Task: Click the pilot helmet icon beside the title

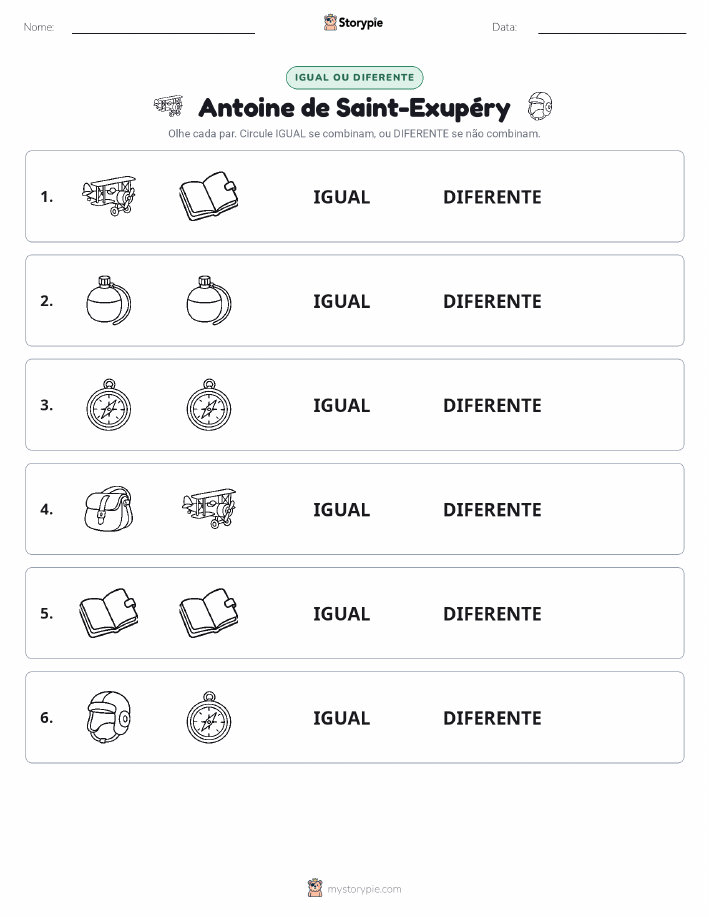Action: point(540,106)
